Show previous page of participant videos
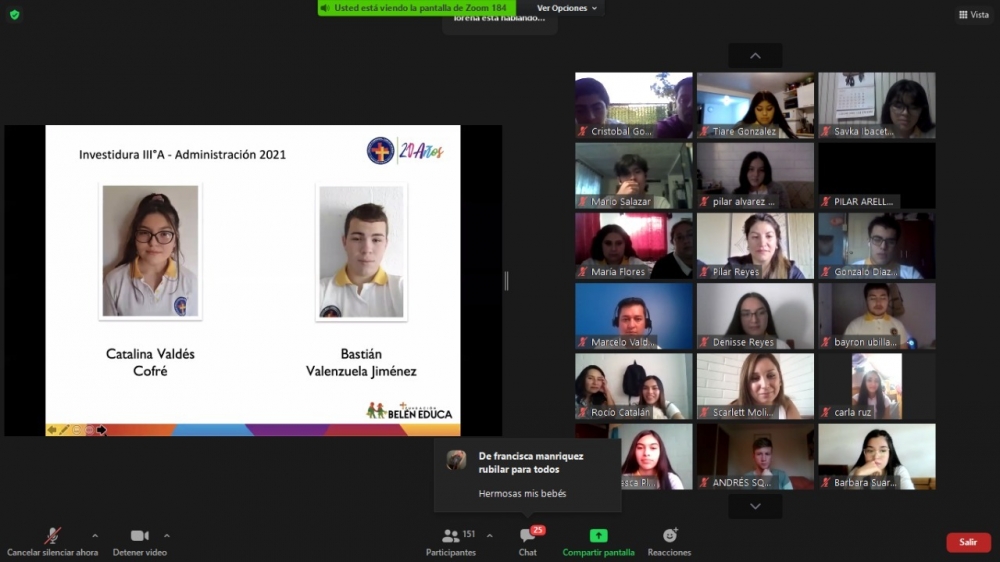The image size is (1000, 562). [x=755, y=56]
